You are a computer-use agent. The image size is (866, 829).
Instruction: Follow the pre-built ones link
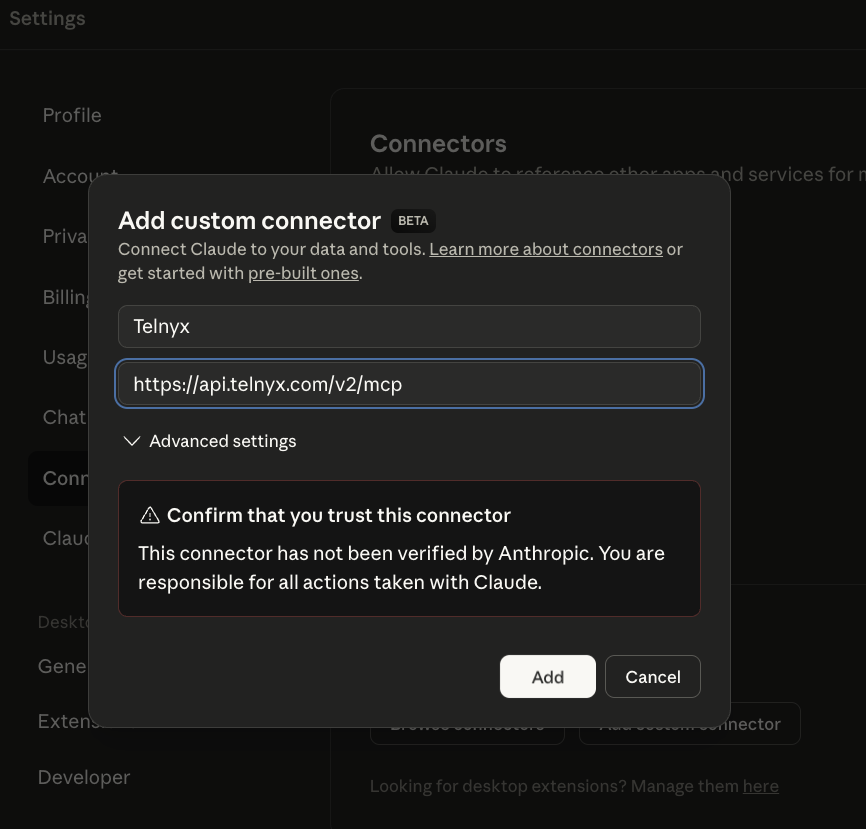click(x=303, y=273)
